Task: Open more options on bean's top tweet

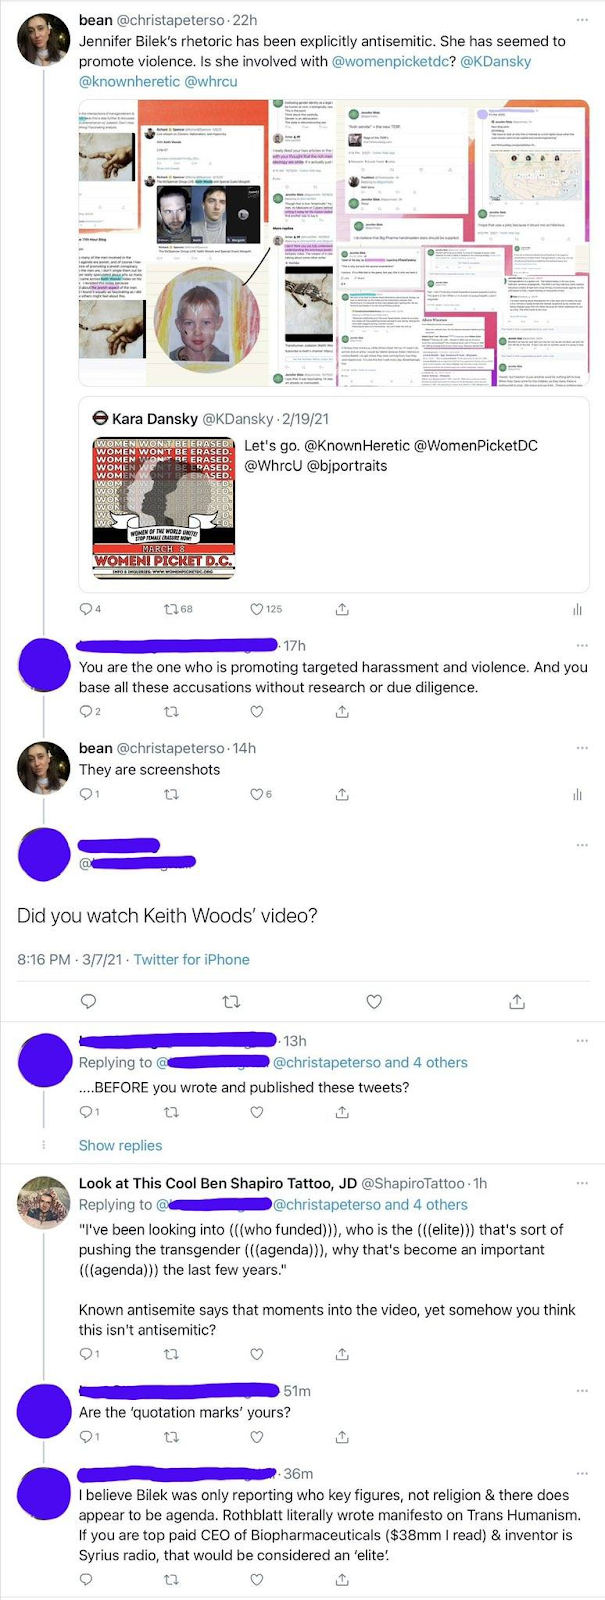Action: (582, 20)
